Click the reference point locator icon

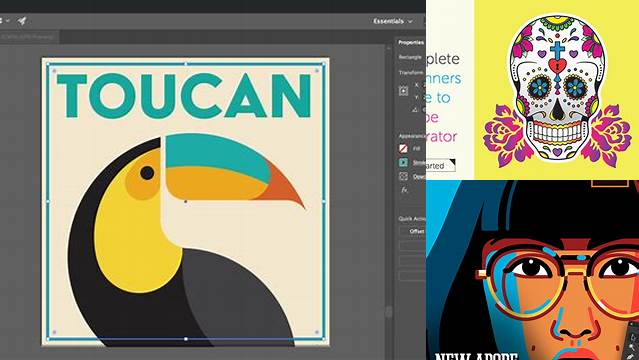403,91
